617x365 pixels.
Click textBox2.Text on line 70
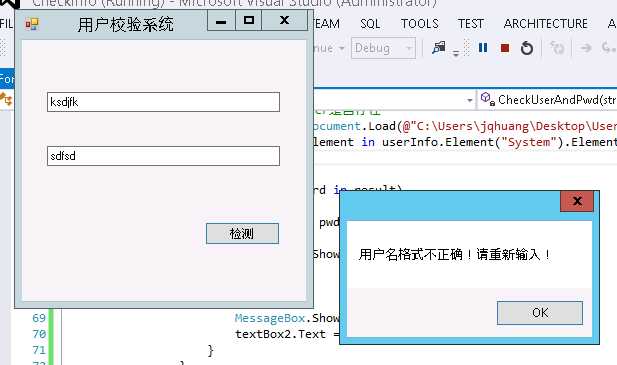281,334
